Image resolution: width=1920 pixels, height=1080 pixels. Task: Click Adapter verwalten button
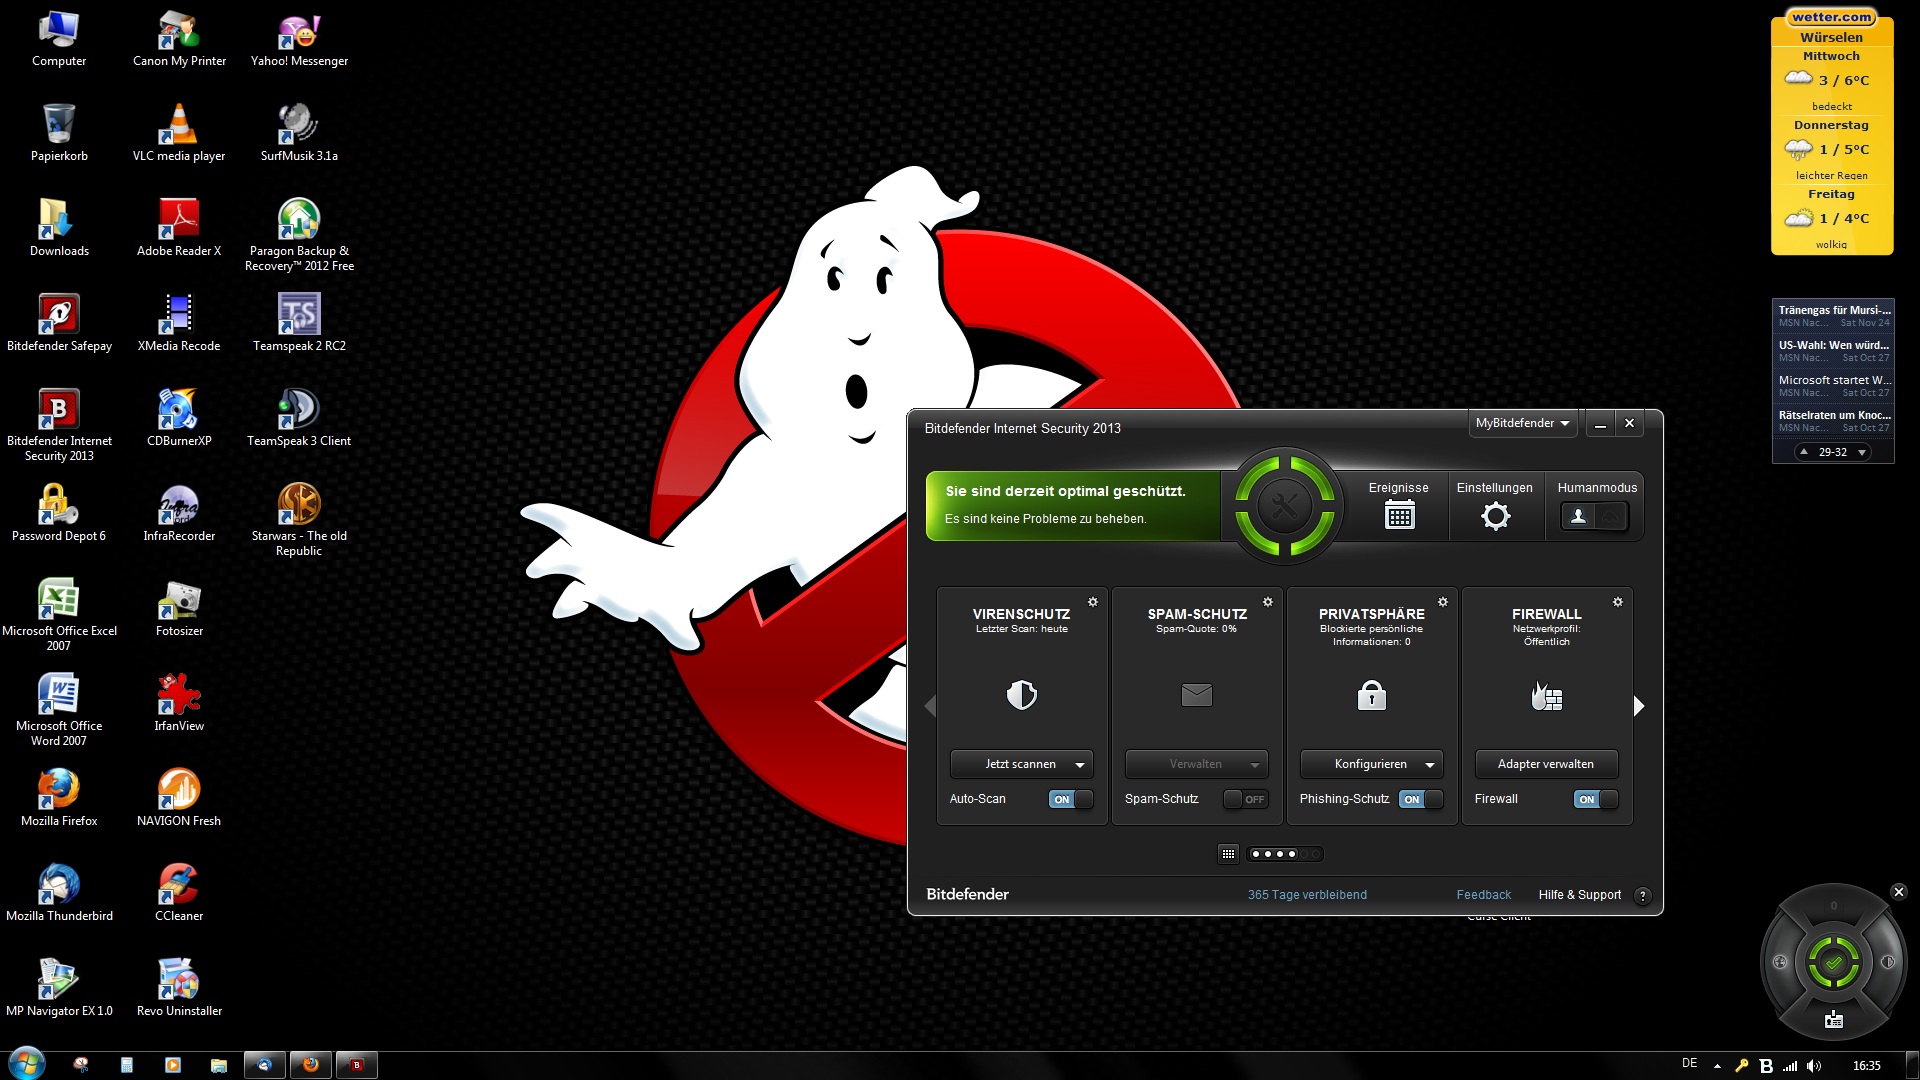[1546, 764]
